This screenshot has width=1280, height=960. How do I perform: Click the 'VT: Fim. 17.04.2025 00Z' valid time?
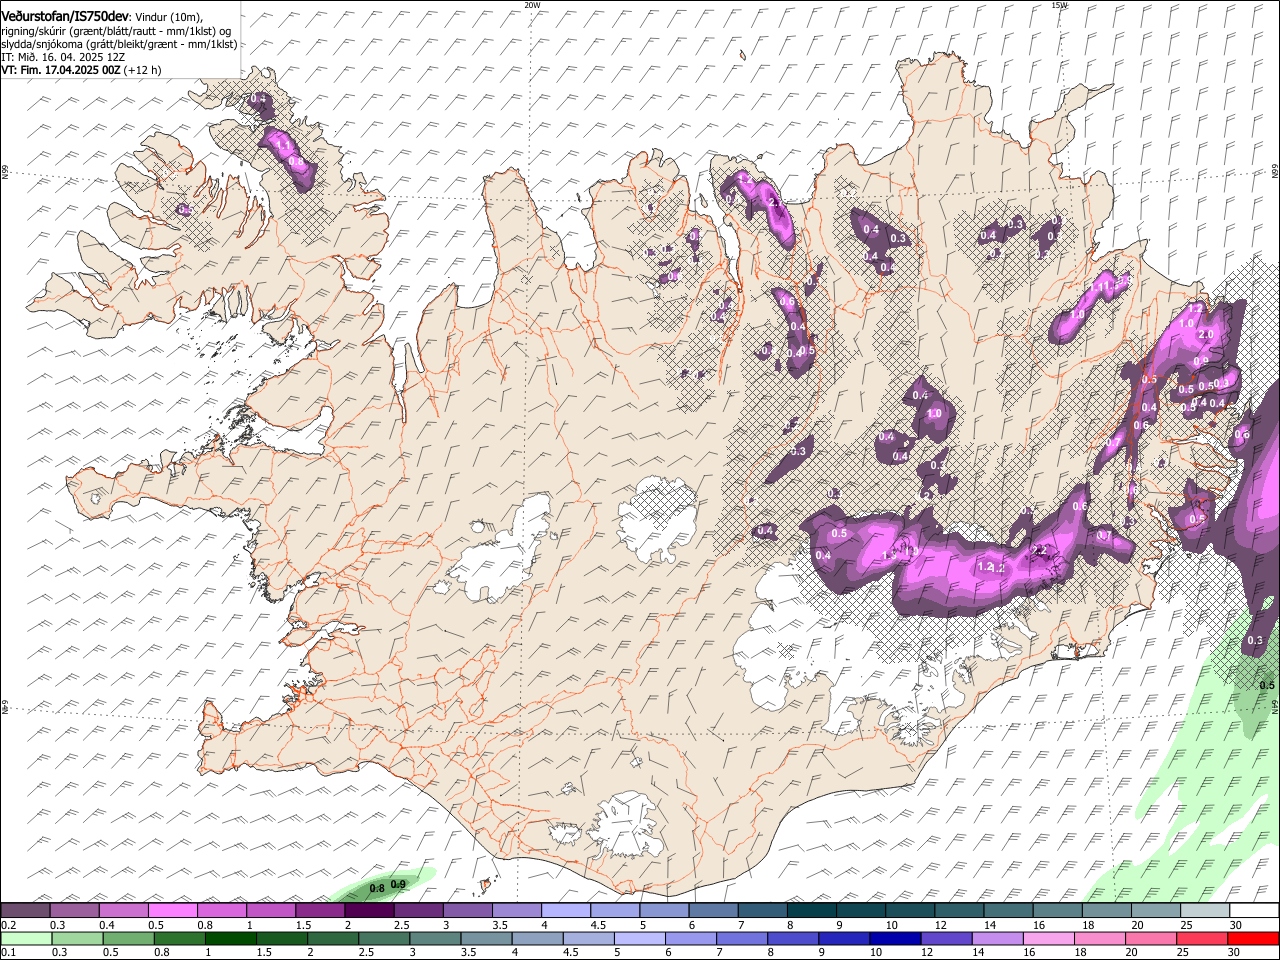[61, 70]
